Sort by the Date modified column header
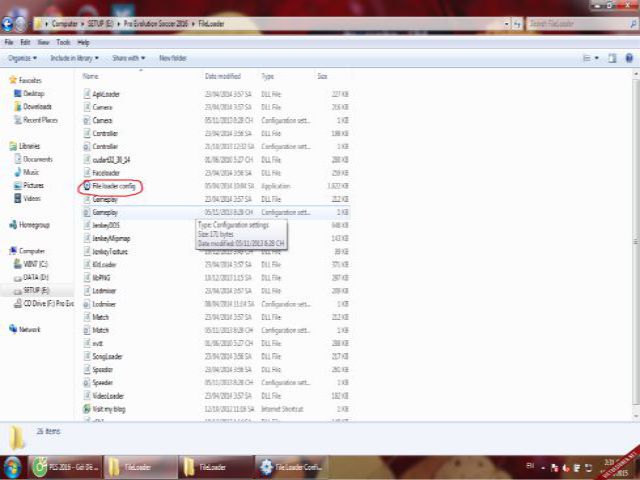The width and height of the screenshot is (640, 480). click(x=223, y=76)
